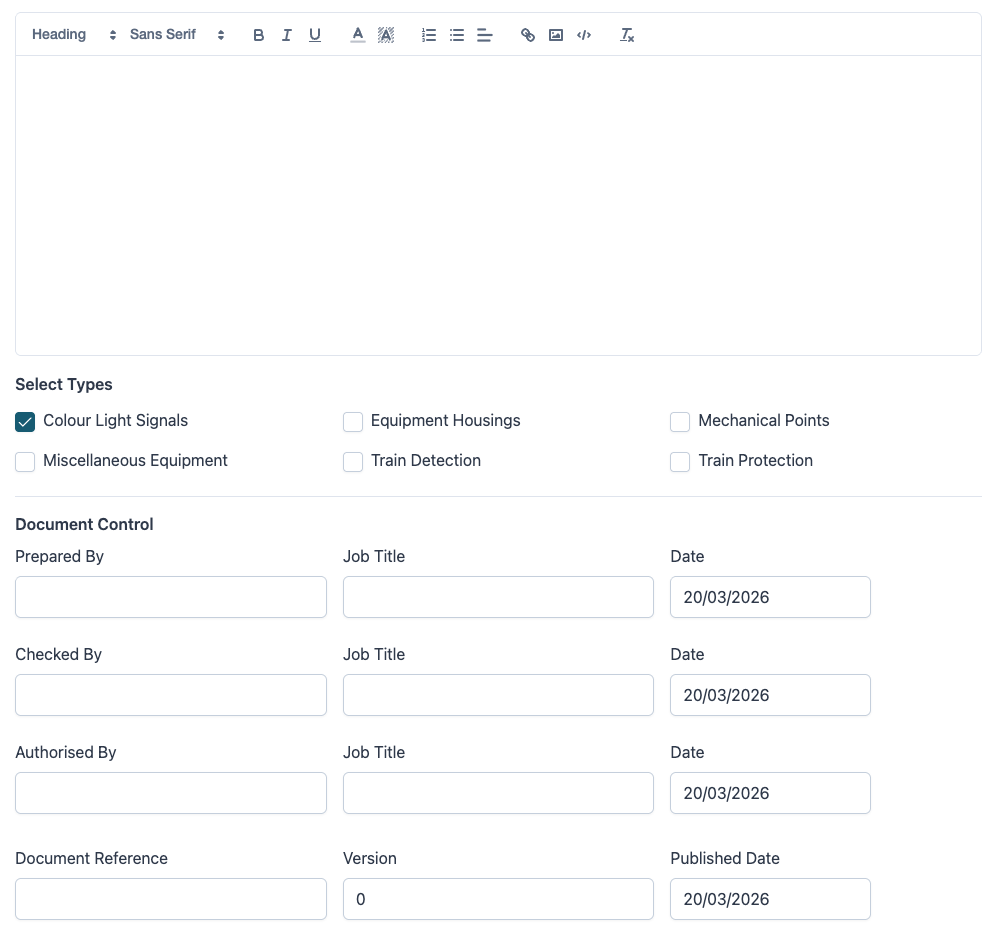Click the Published Date field

click(770, 899)
